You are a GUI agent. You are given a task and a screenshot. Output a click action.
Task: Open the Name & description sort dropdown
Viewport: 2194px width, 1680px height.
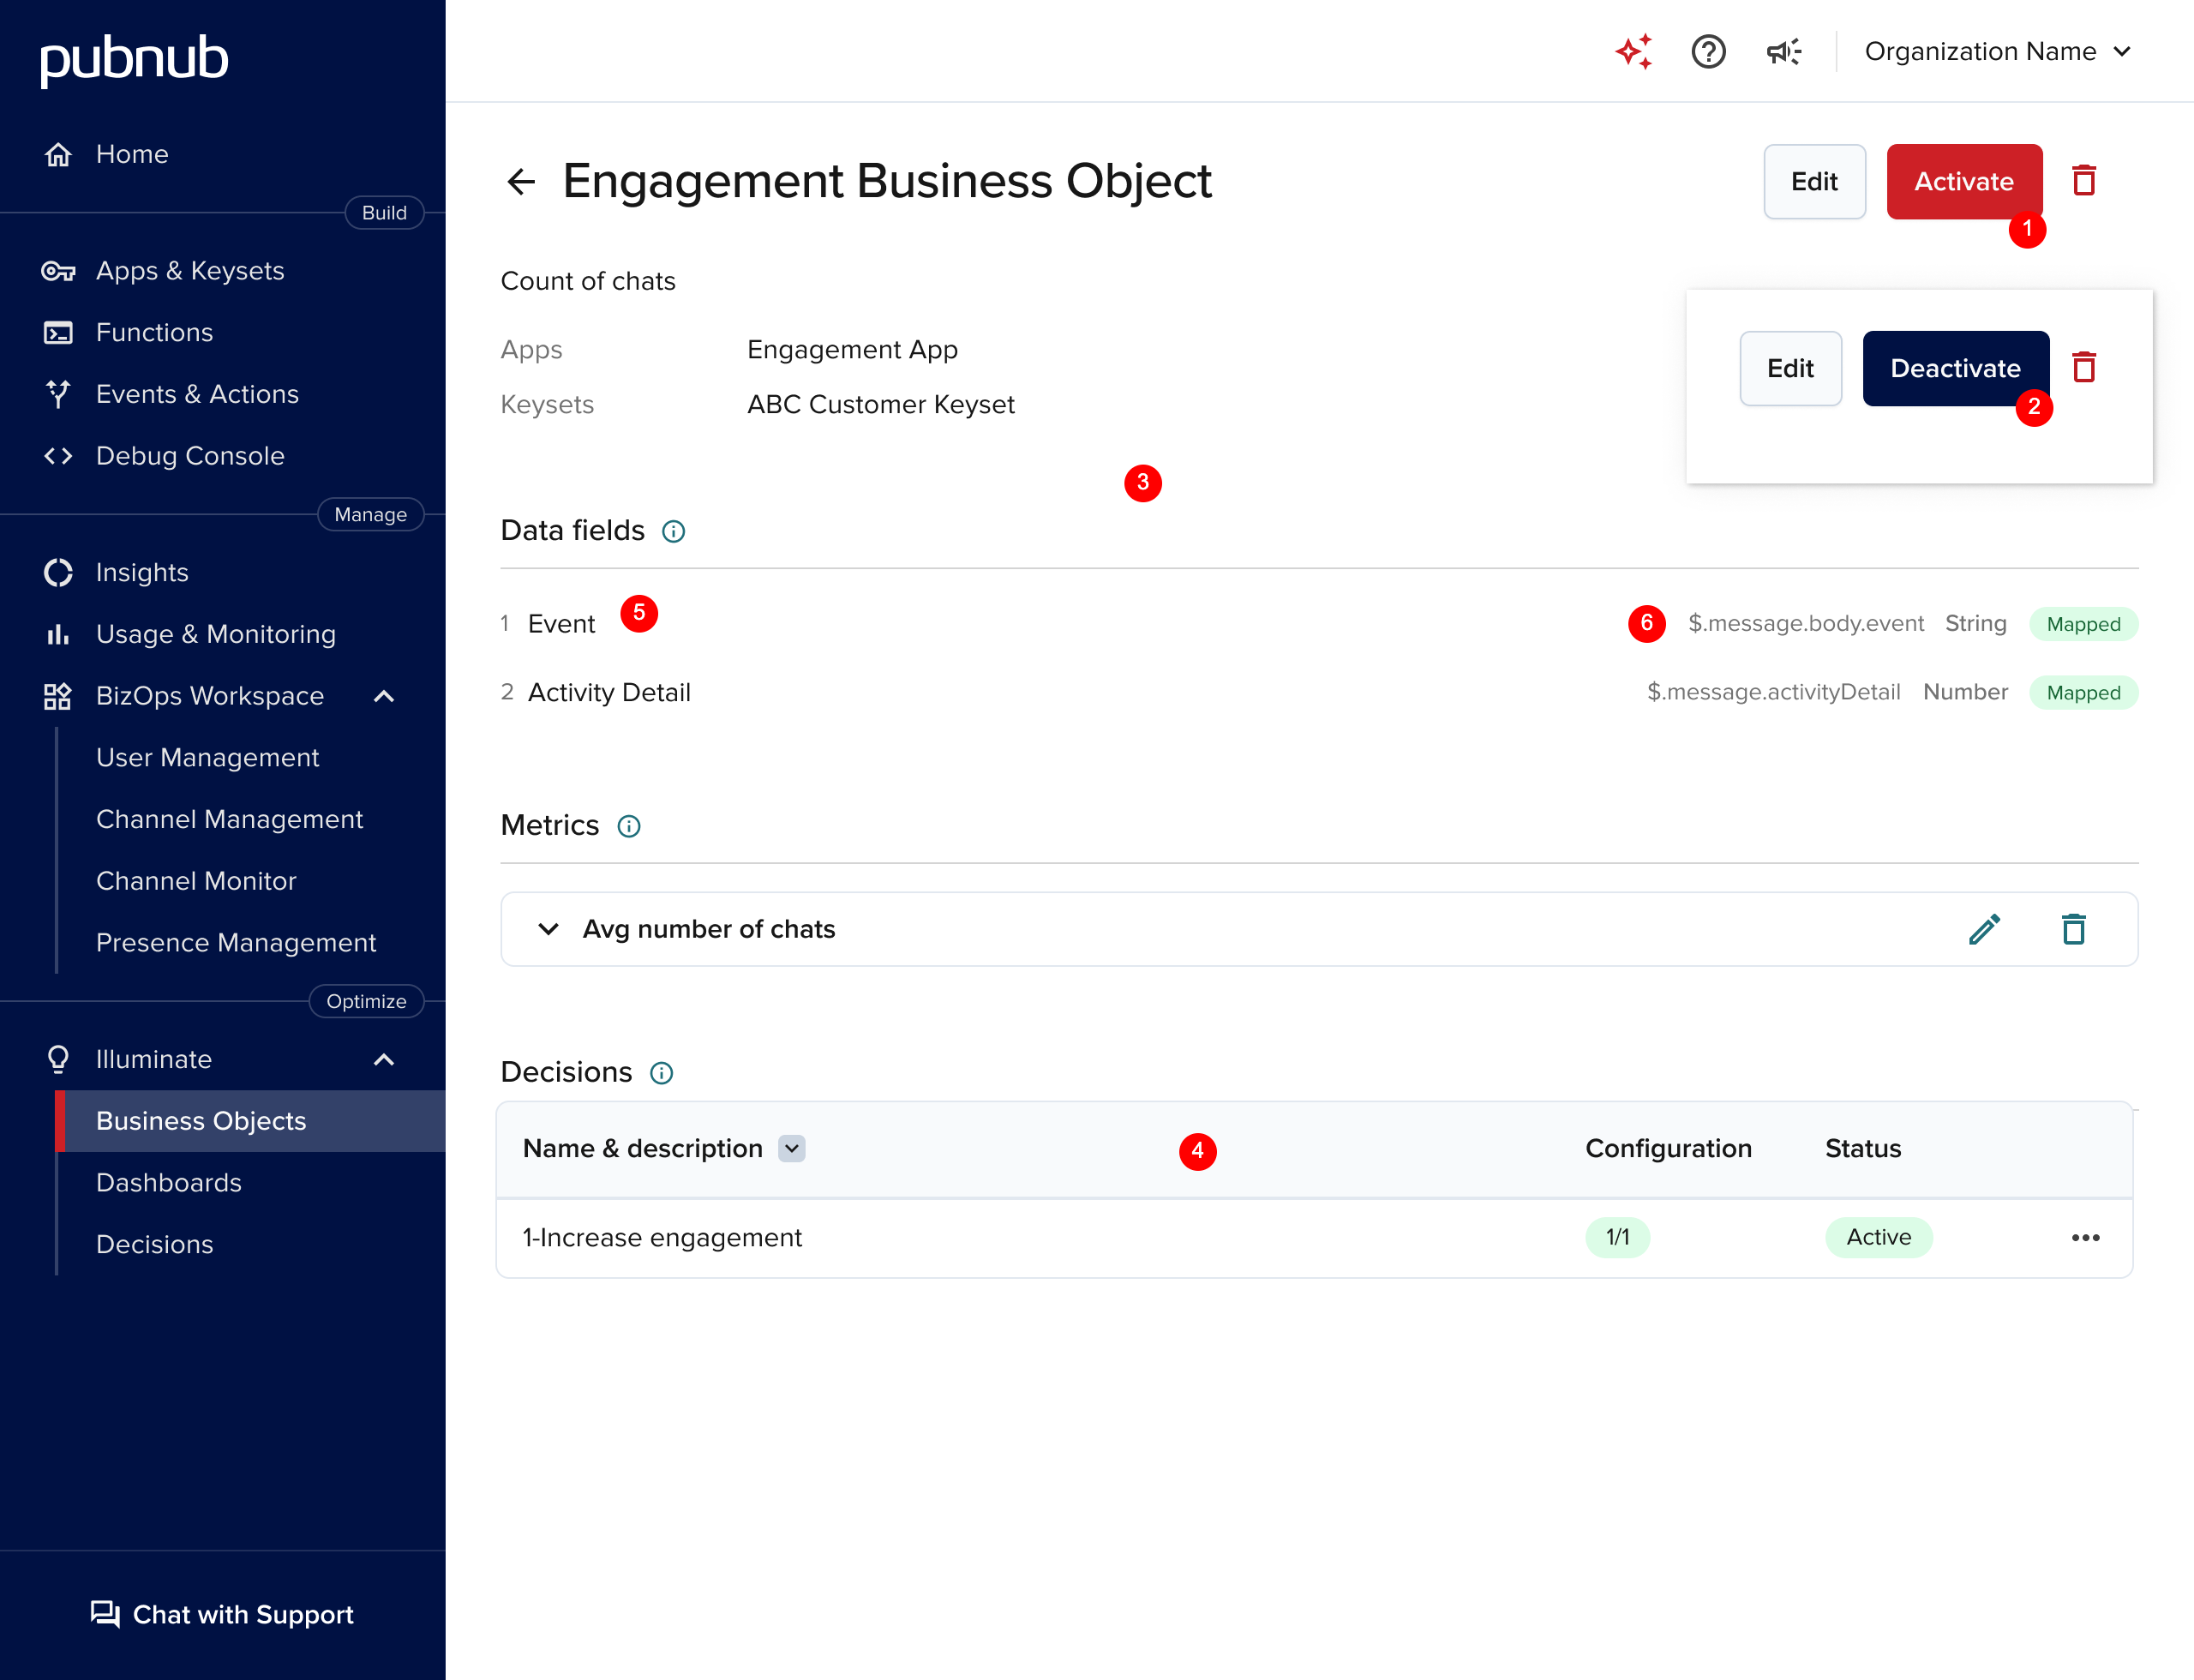tap(791, 1148)
